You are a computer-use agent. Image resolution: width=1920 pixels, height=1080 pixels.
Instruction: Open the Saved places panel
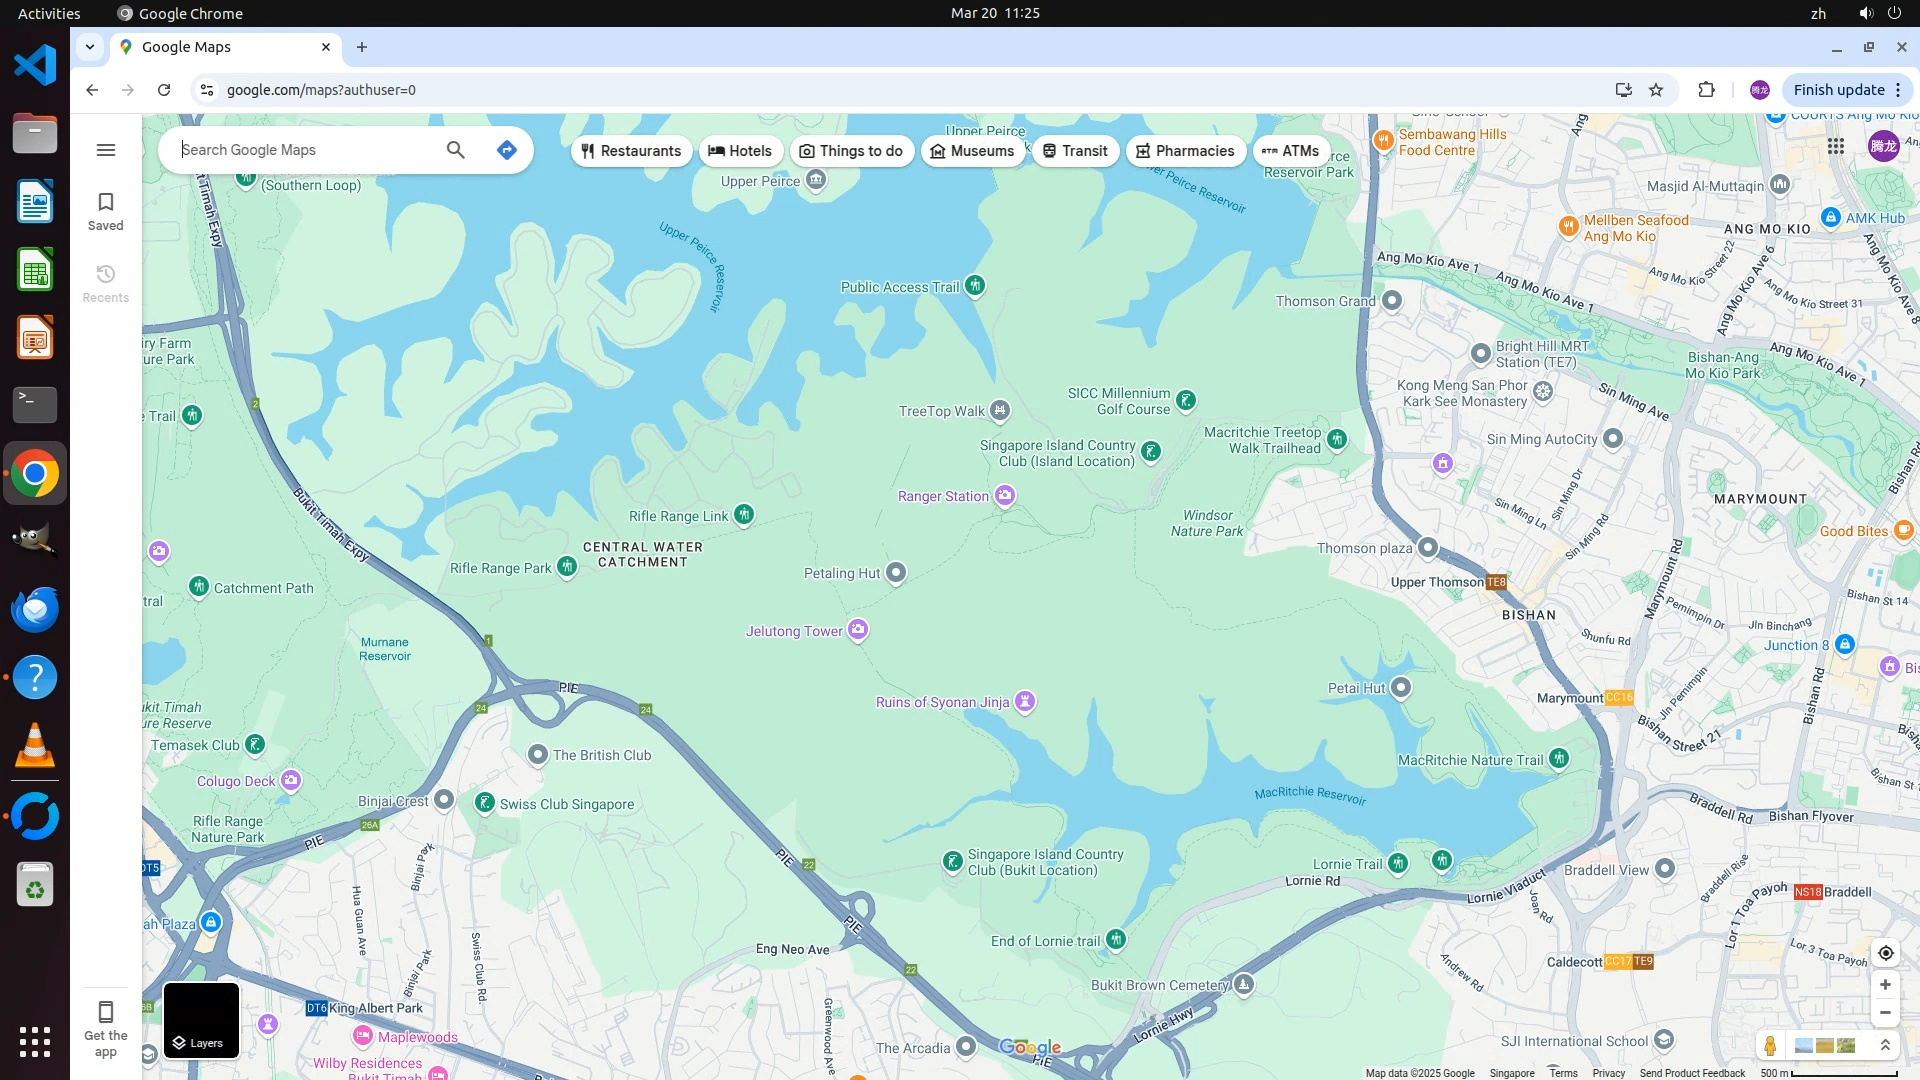[106, 211]
